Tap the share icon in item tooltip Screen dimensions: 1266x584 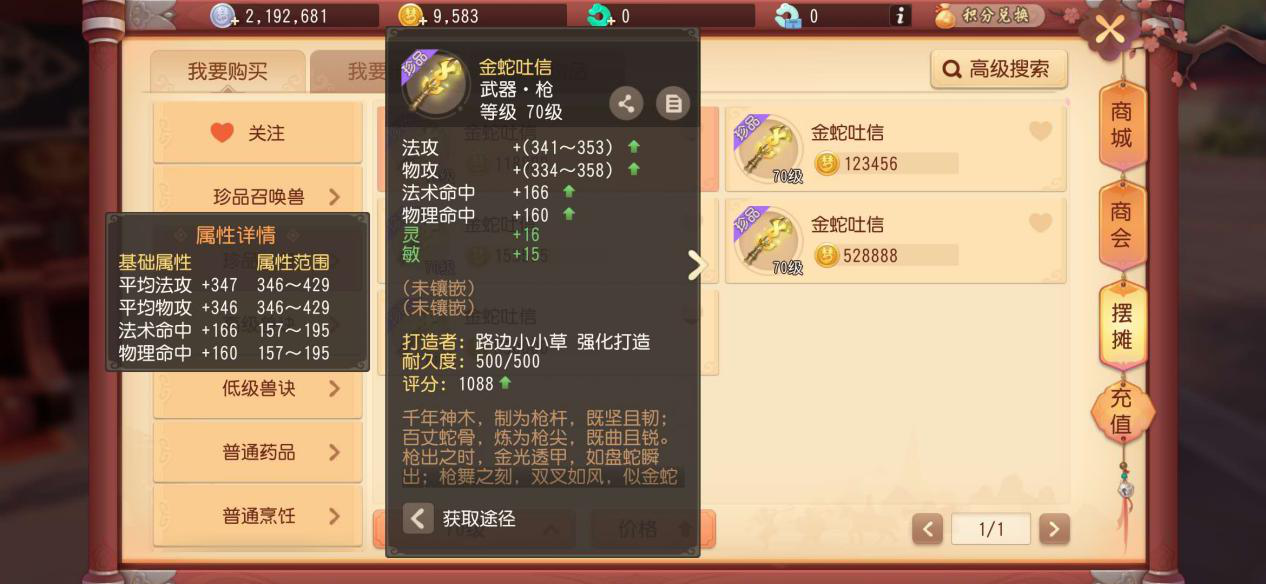[x=626, y=103]
